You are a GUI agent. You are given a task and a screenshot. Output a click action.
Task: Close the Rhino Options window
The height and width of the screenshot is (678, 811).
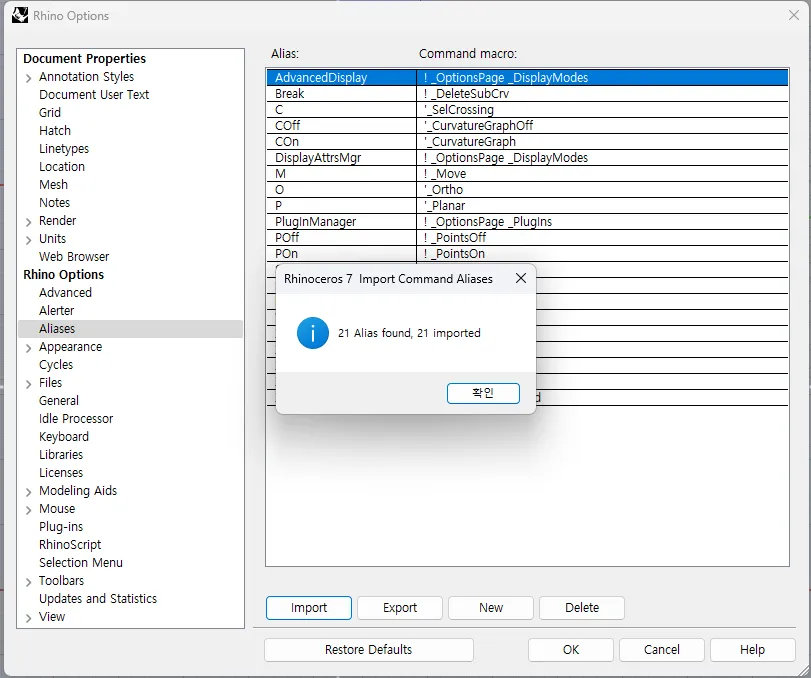793,16
